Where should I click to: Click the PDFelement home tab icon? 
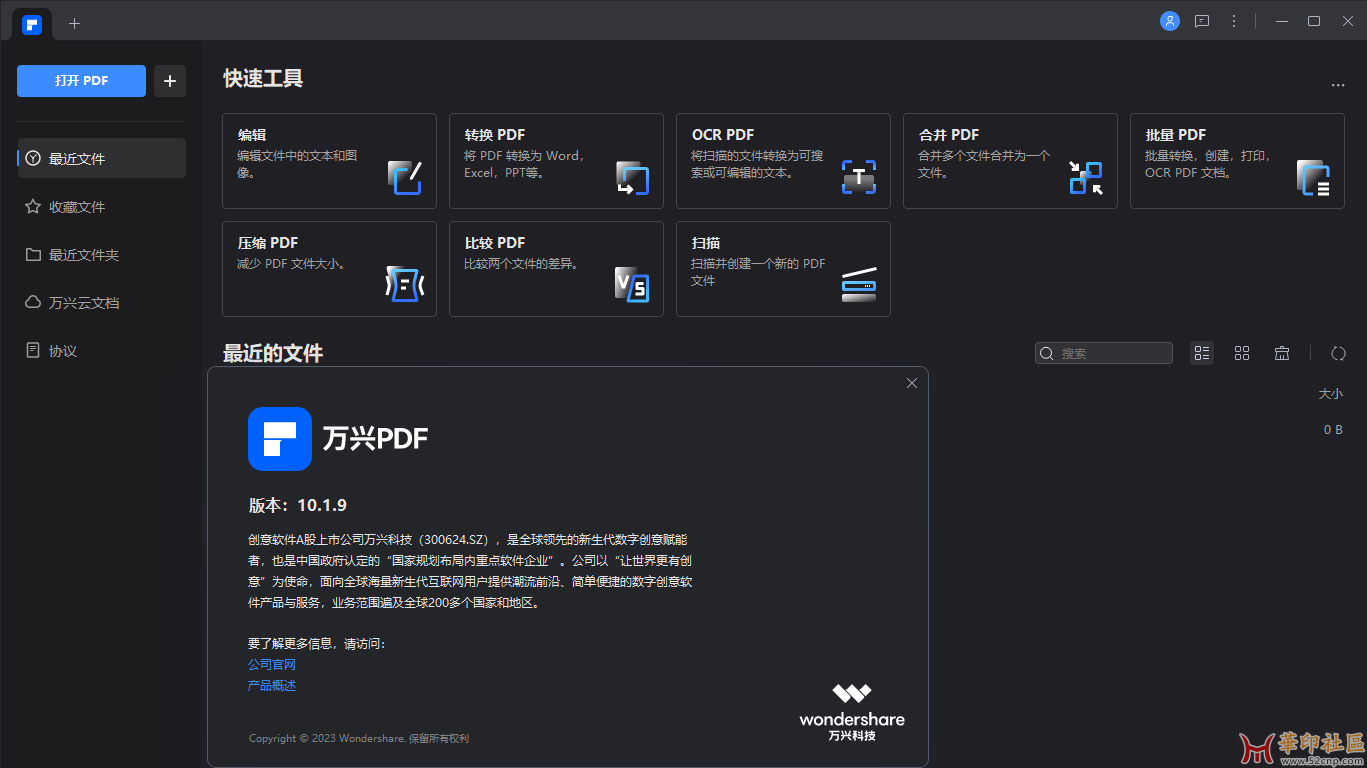pyautogui.click(x=32, y=24)
